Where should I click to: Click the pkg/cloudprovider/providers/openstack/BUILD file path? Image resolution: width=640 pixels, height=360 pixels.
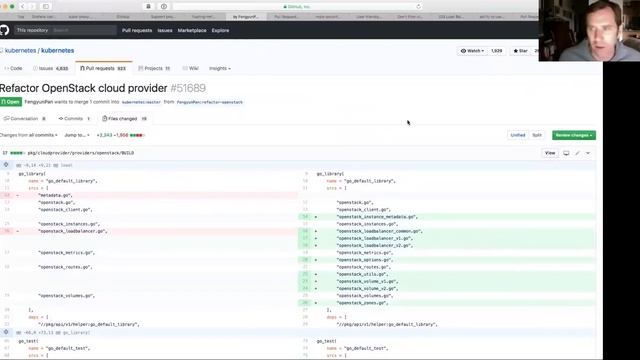click(81, 153)
